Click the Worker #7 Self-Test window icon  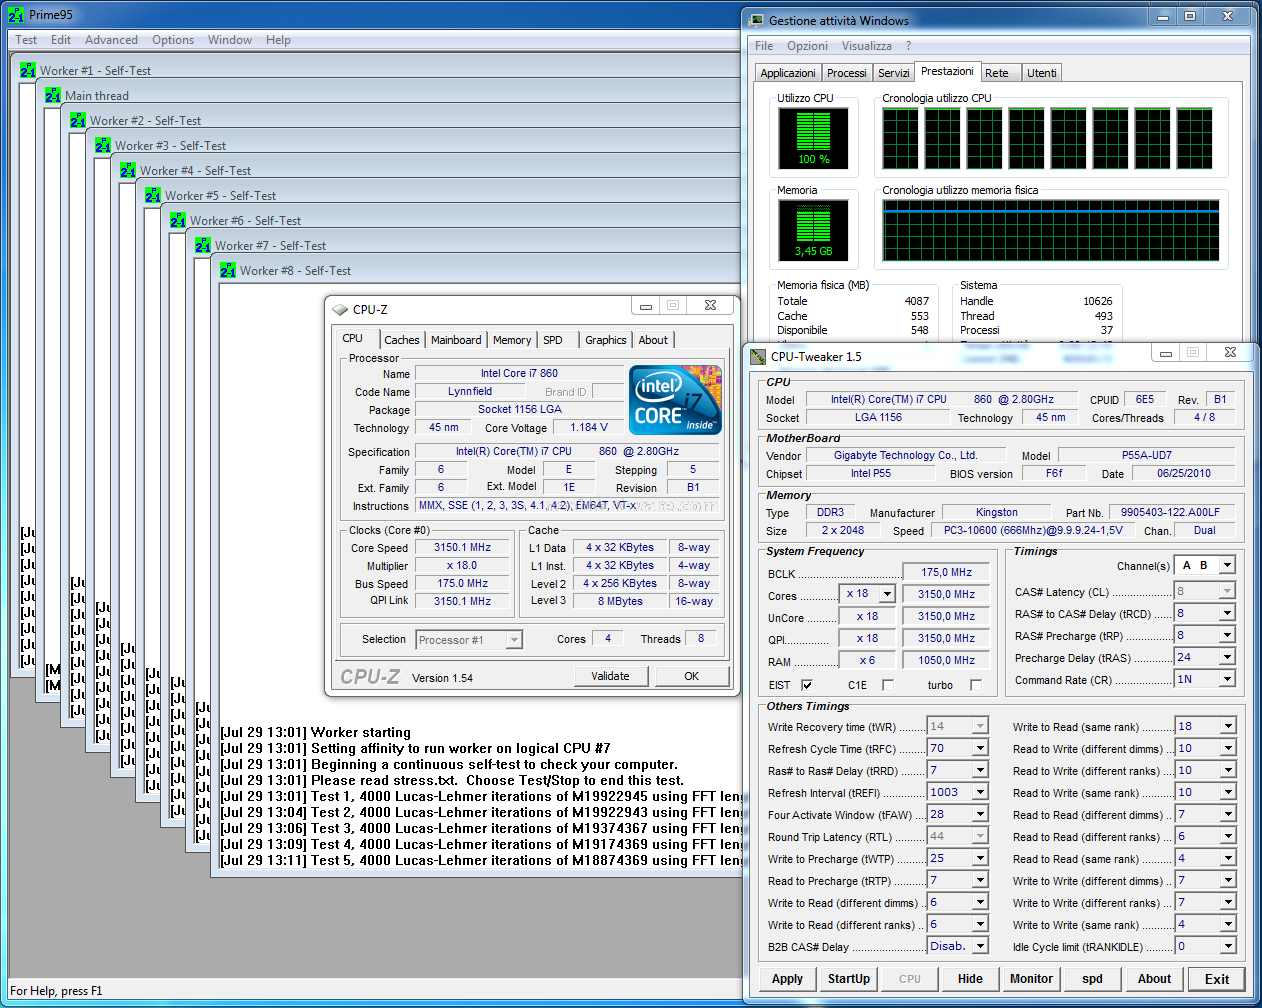(203, 245)
